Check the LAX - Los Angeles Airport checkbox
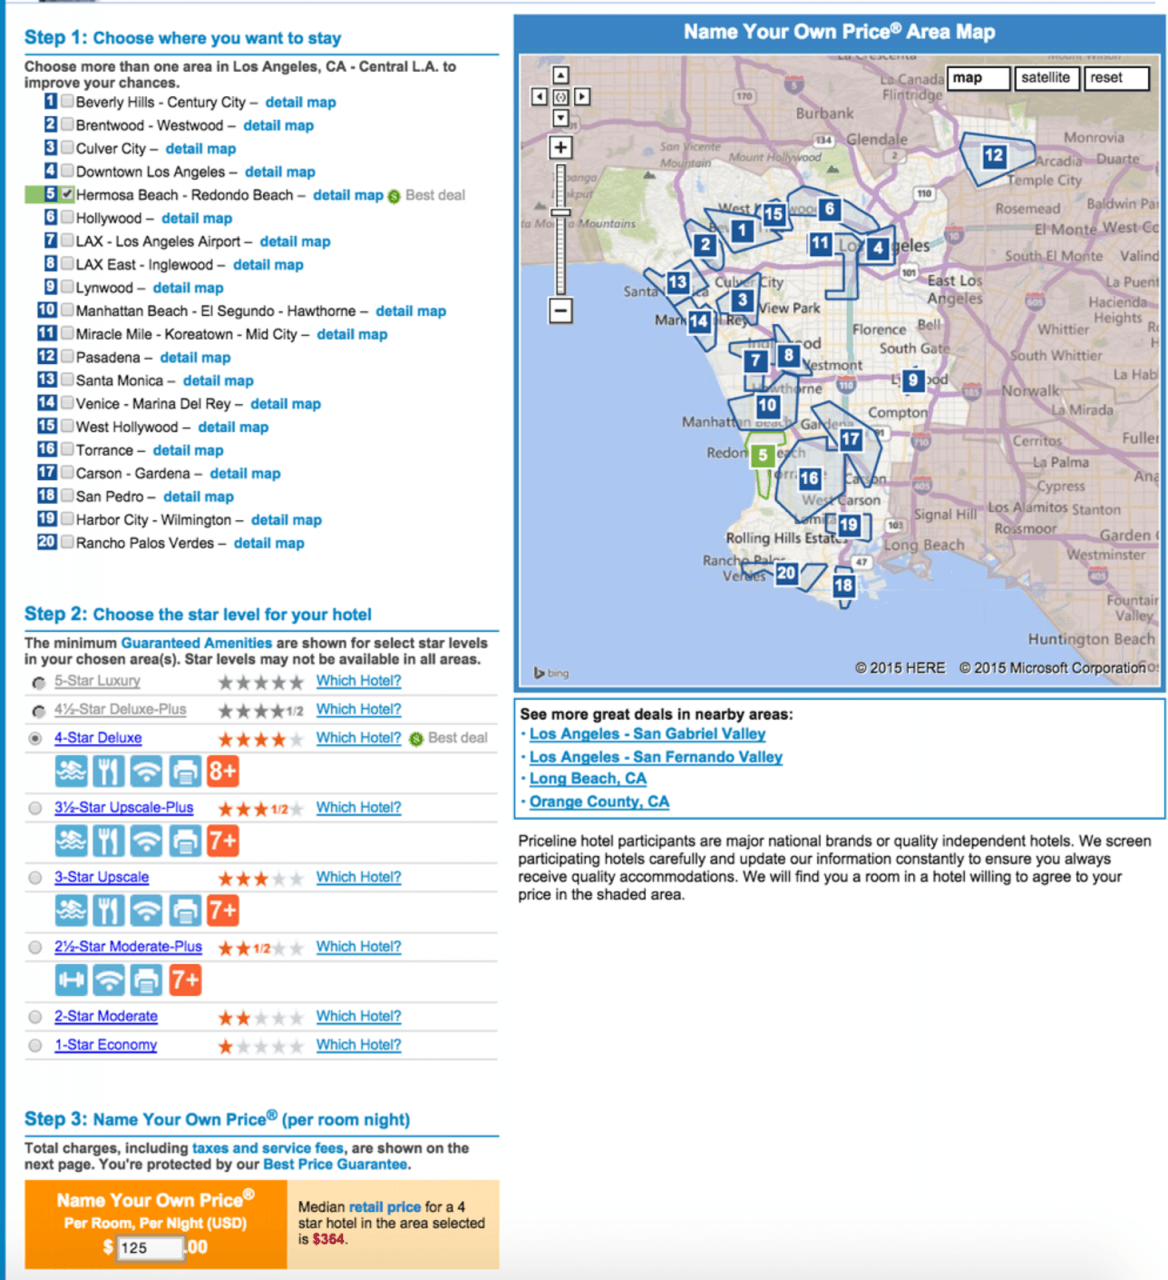 (67, 240)
